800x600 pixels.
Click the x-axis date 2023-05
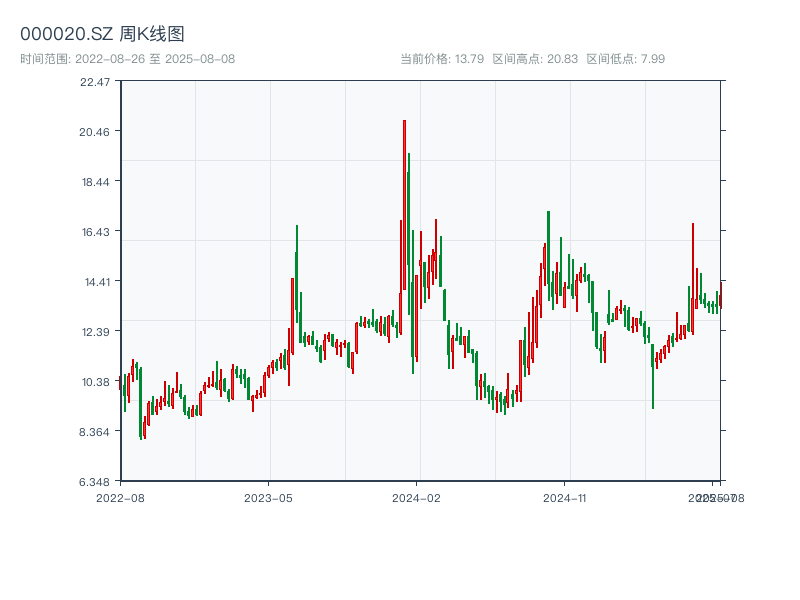(x=268, y=498)
